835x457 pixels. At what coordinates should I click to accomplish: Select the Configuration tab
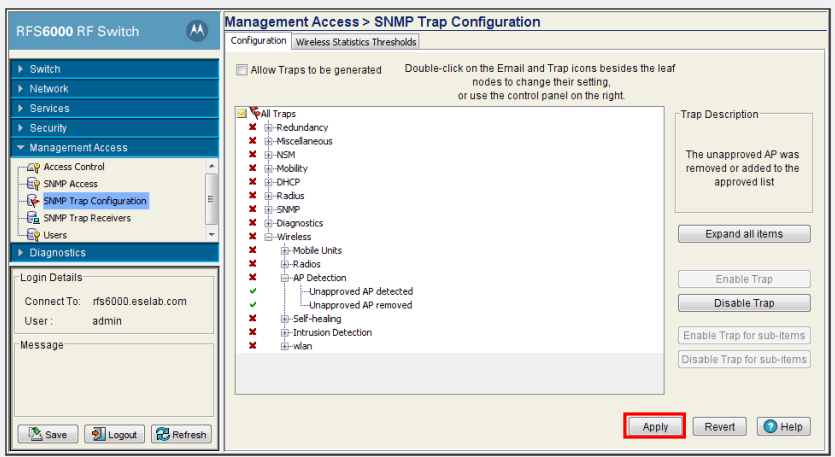pos(258,40)
